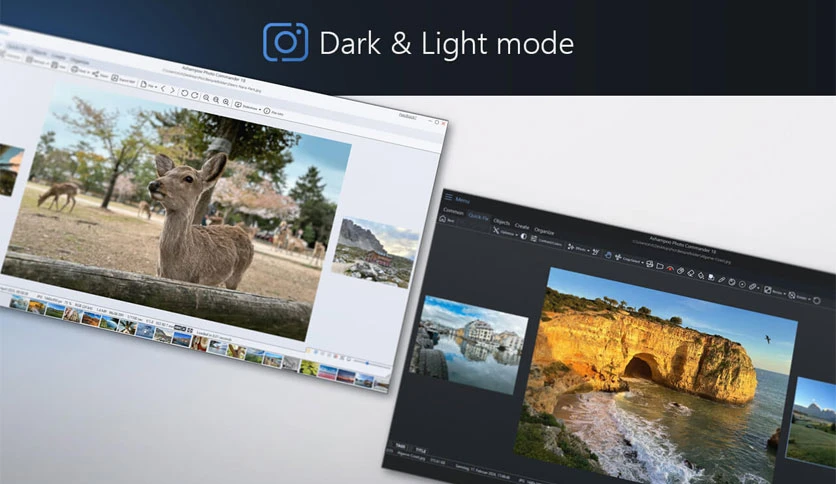Image resolution: width=836 pixels, height=484 pixels.
Task: Expand Slideshow dropdown arrow in light window
Action: pos(260,109)
